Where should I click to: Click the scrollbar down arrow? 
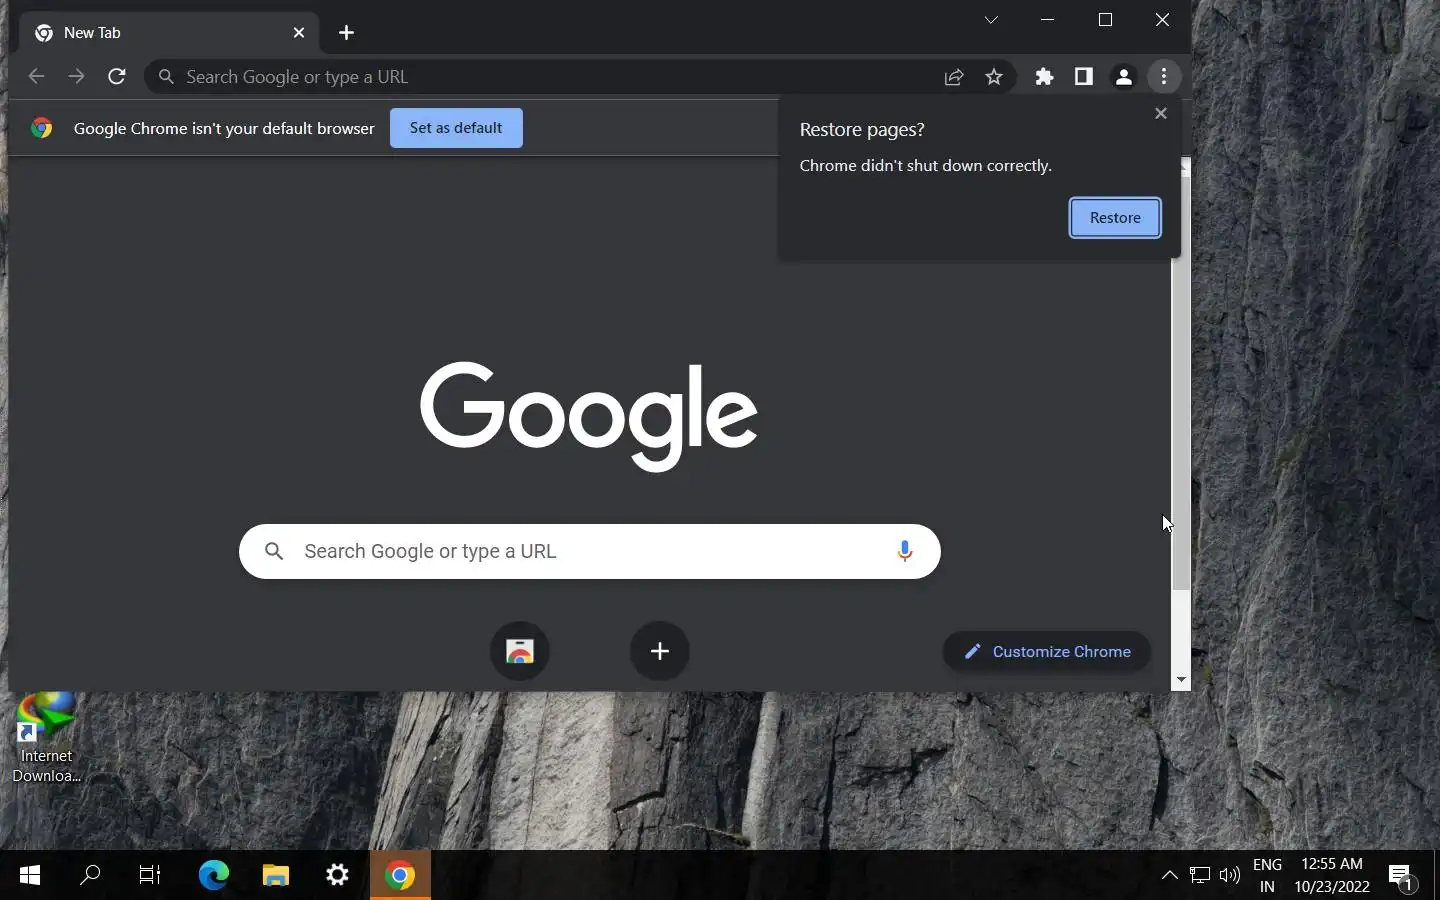tap(1181, 680)
